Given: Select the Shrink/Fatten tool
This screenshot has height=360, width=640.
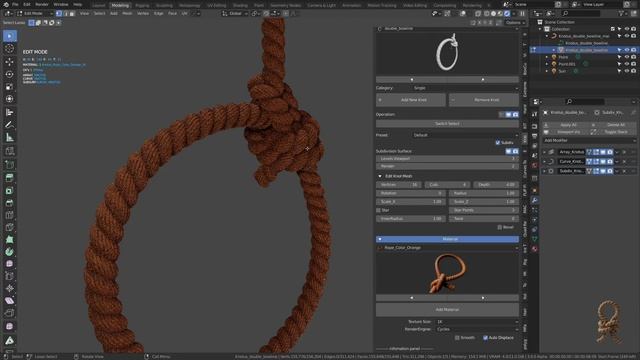Looking at the screenshot, I should pos(9,288).
